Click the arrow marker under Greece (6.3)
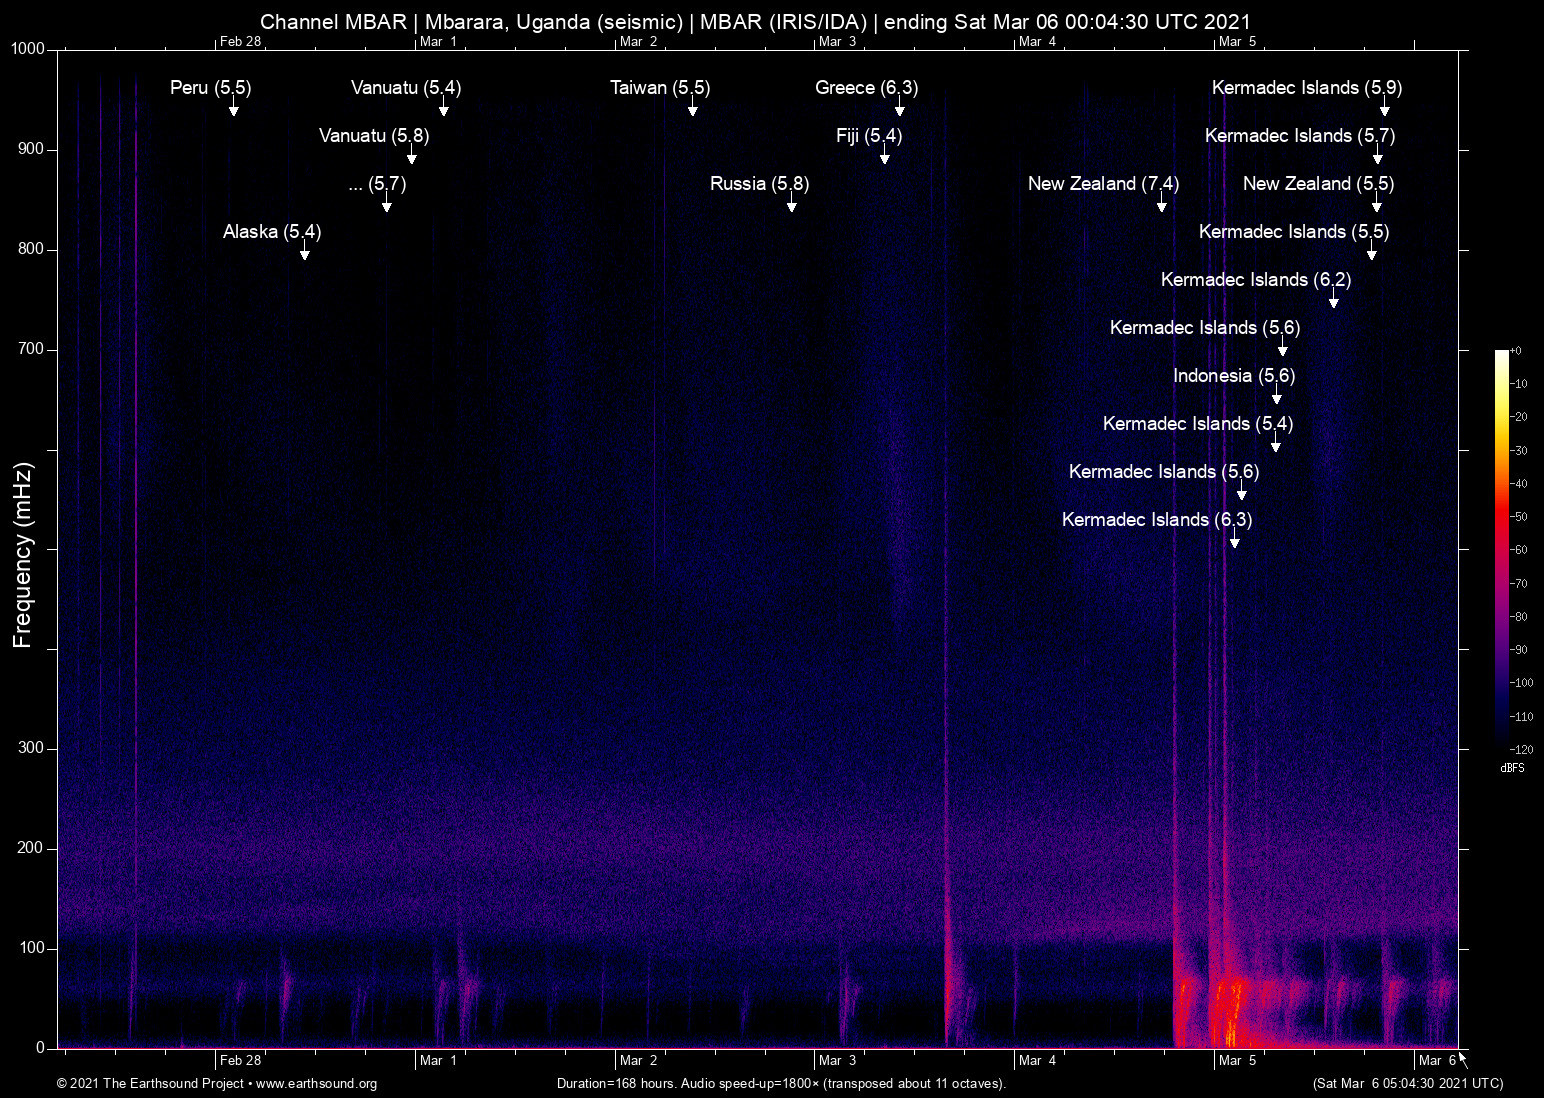Image resolution: width=1544 pixels, height=1098 pixels. [899, 109]
